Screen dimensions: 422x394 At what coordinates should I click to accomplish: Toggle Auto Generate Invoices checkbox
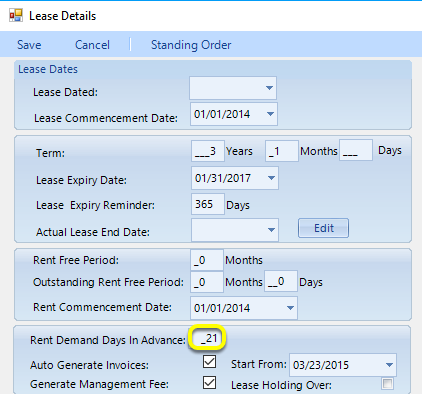[x=209, y=362]
